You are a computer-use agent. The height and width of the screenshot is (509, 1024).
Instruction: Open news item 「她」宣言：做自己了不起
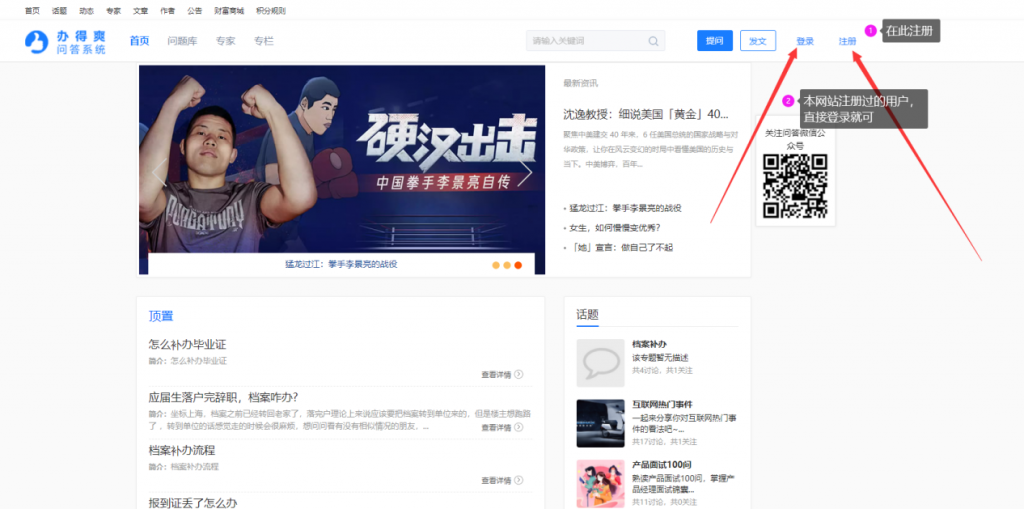point(621,248)
